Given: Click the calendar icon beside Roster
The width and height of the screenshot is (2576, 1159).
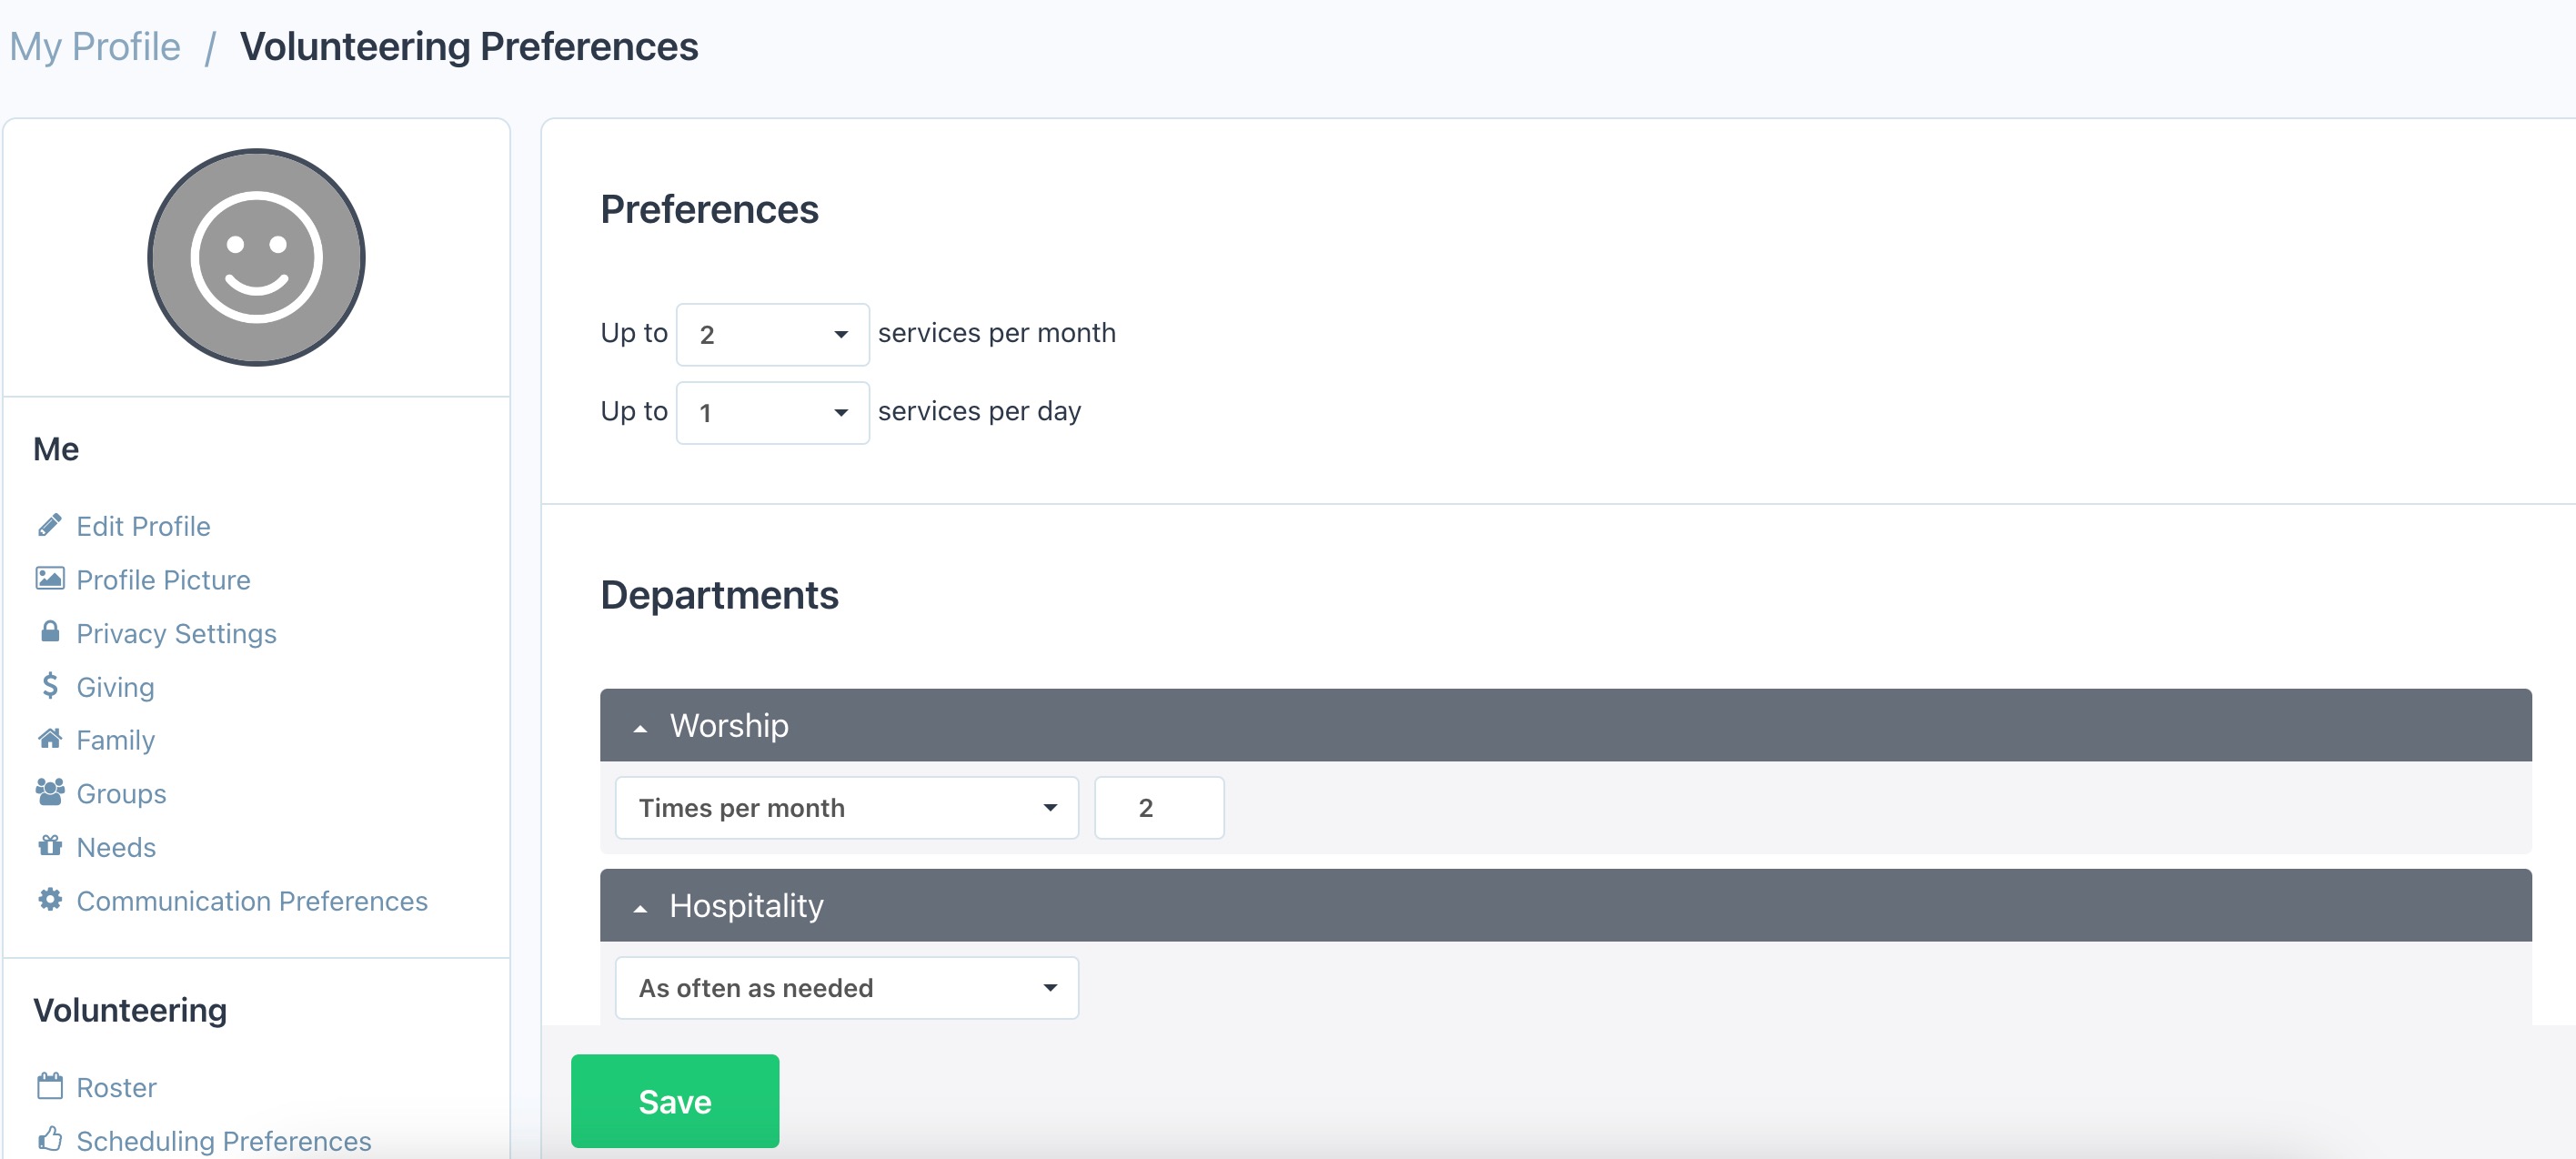Looking at the screenshot, I should pos(50,1086).
